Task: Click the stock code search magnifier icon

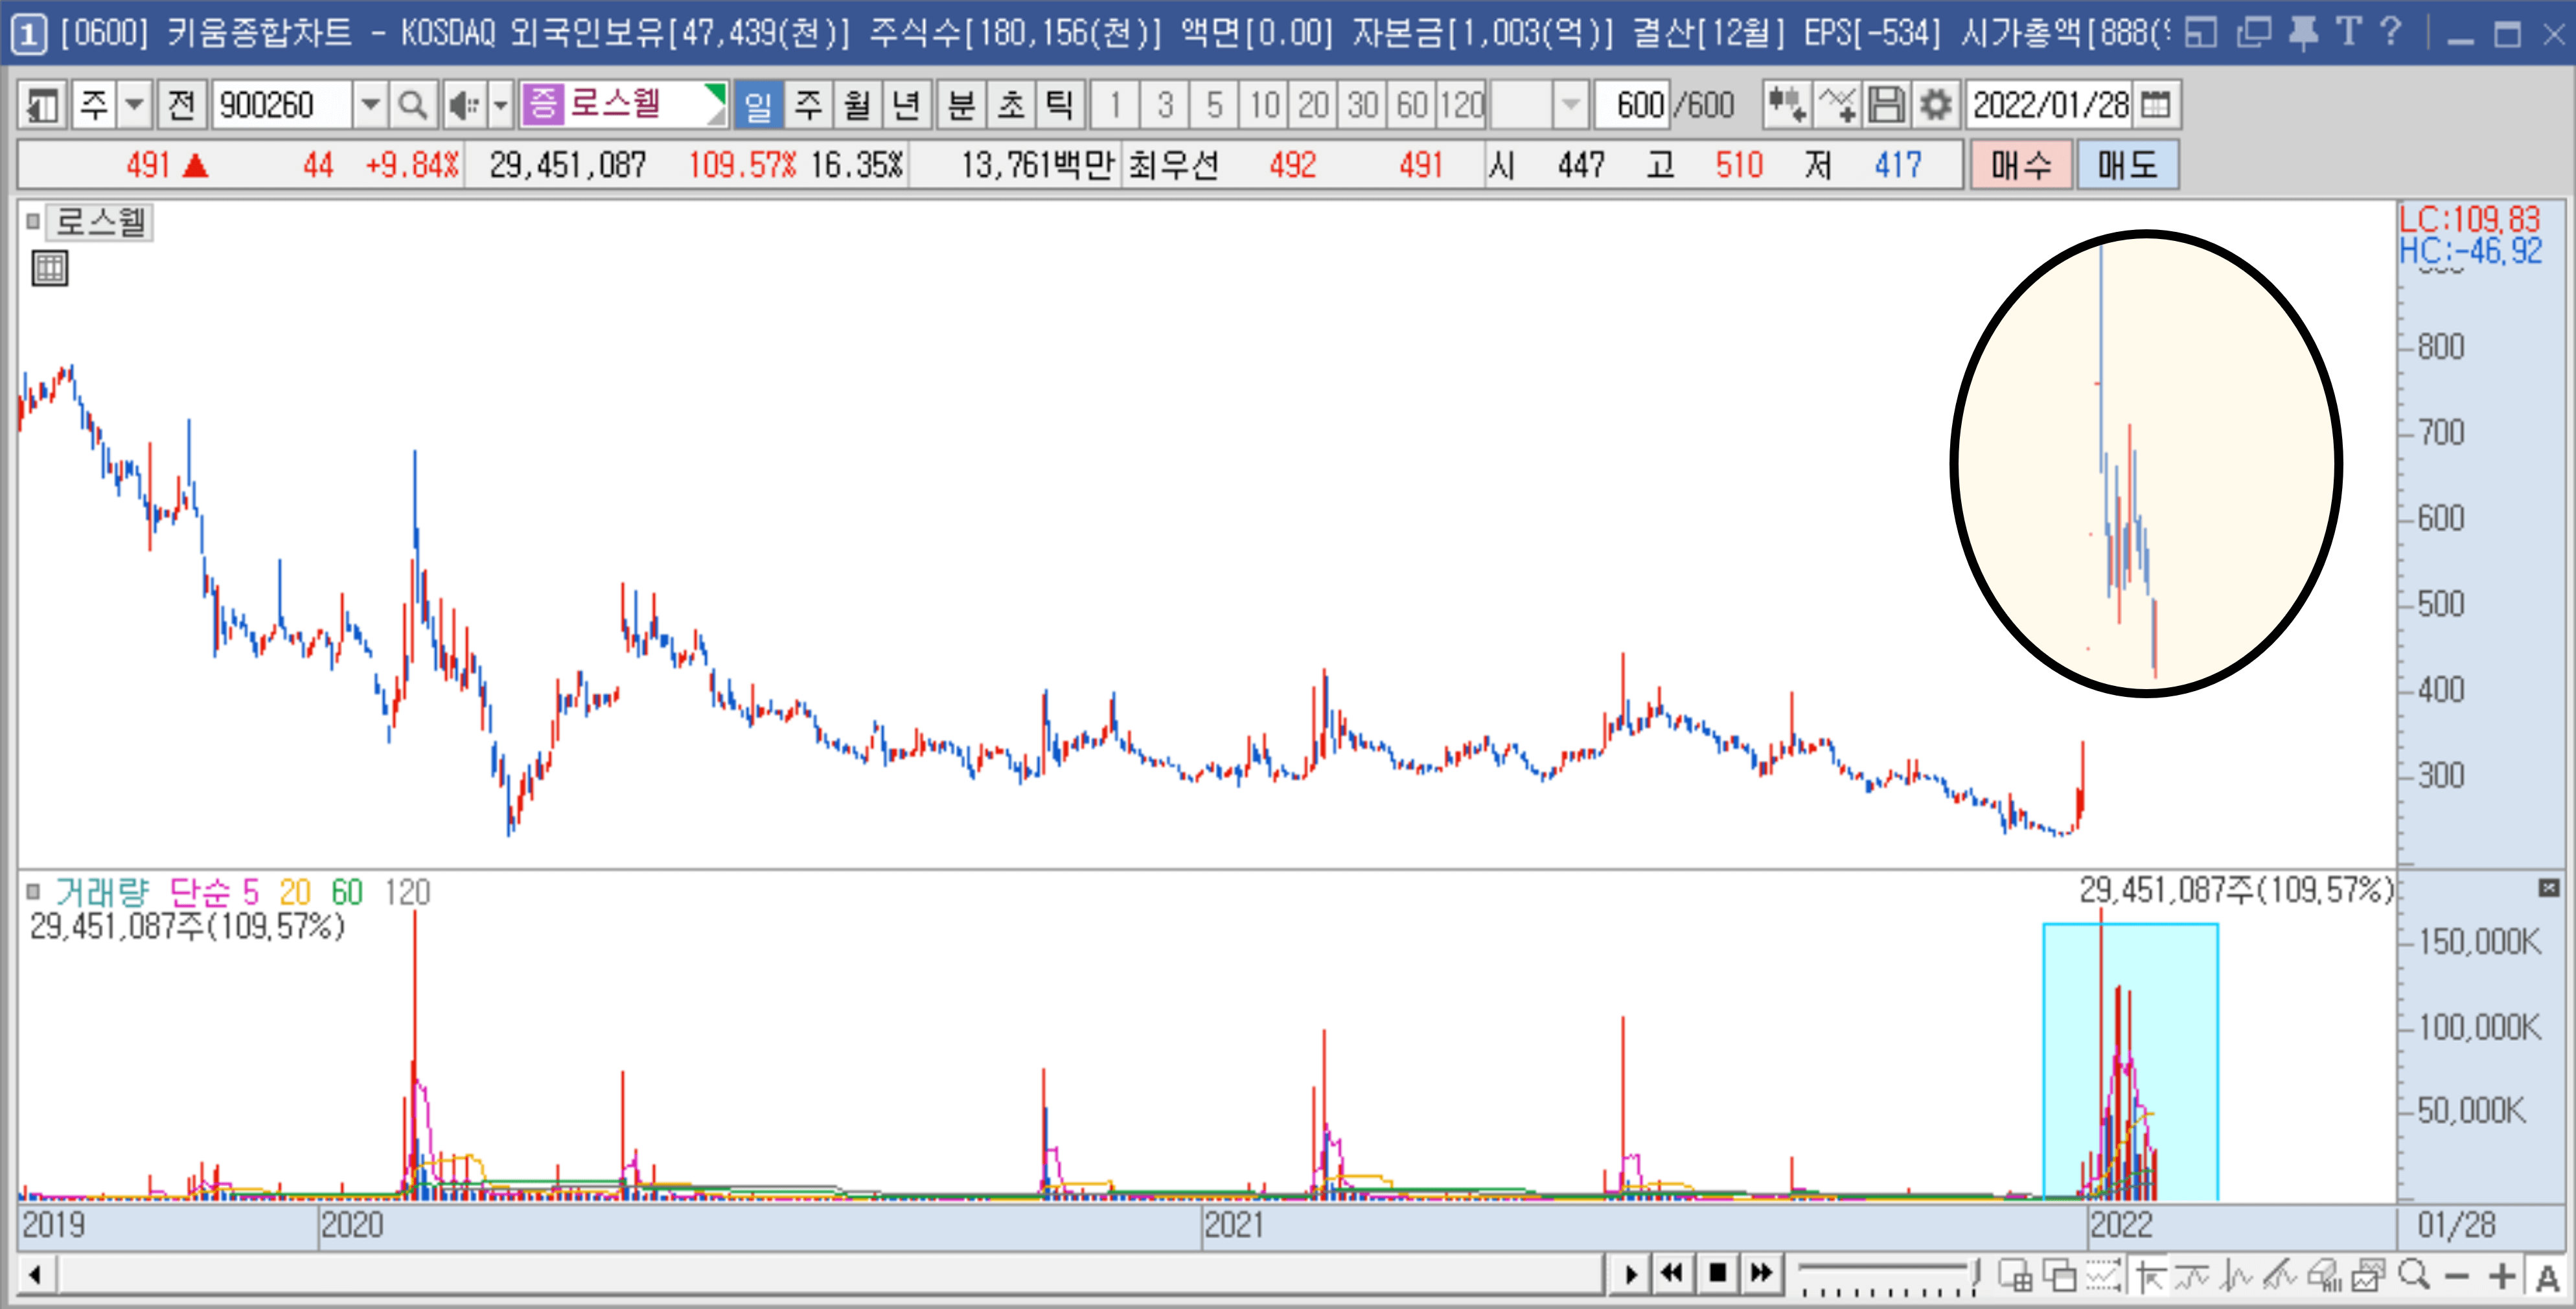Action: tap(412, 105)
